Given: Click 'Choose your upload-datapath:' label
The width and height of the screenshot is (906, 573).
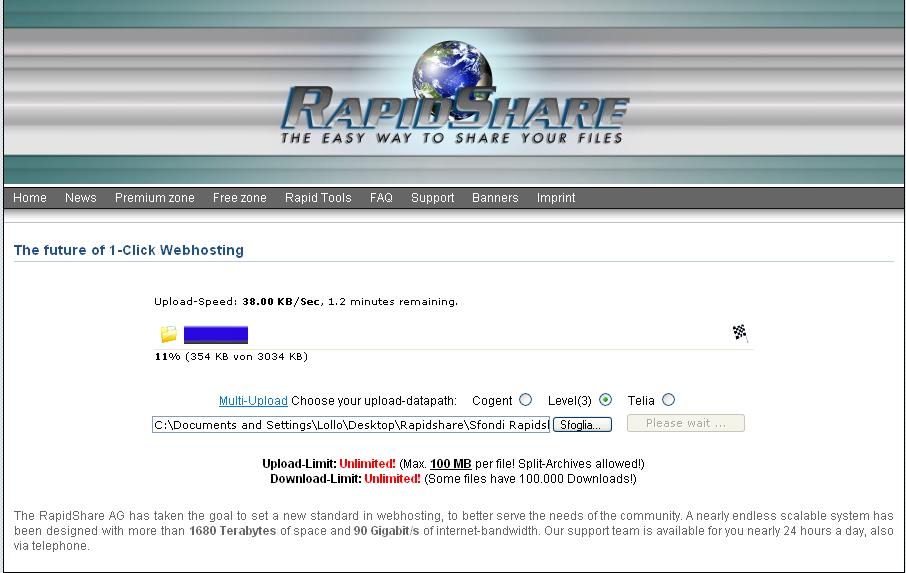Looking at the screenshot, I should 374,401.
